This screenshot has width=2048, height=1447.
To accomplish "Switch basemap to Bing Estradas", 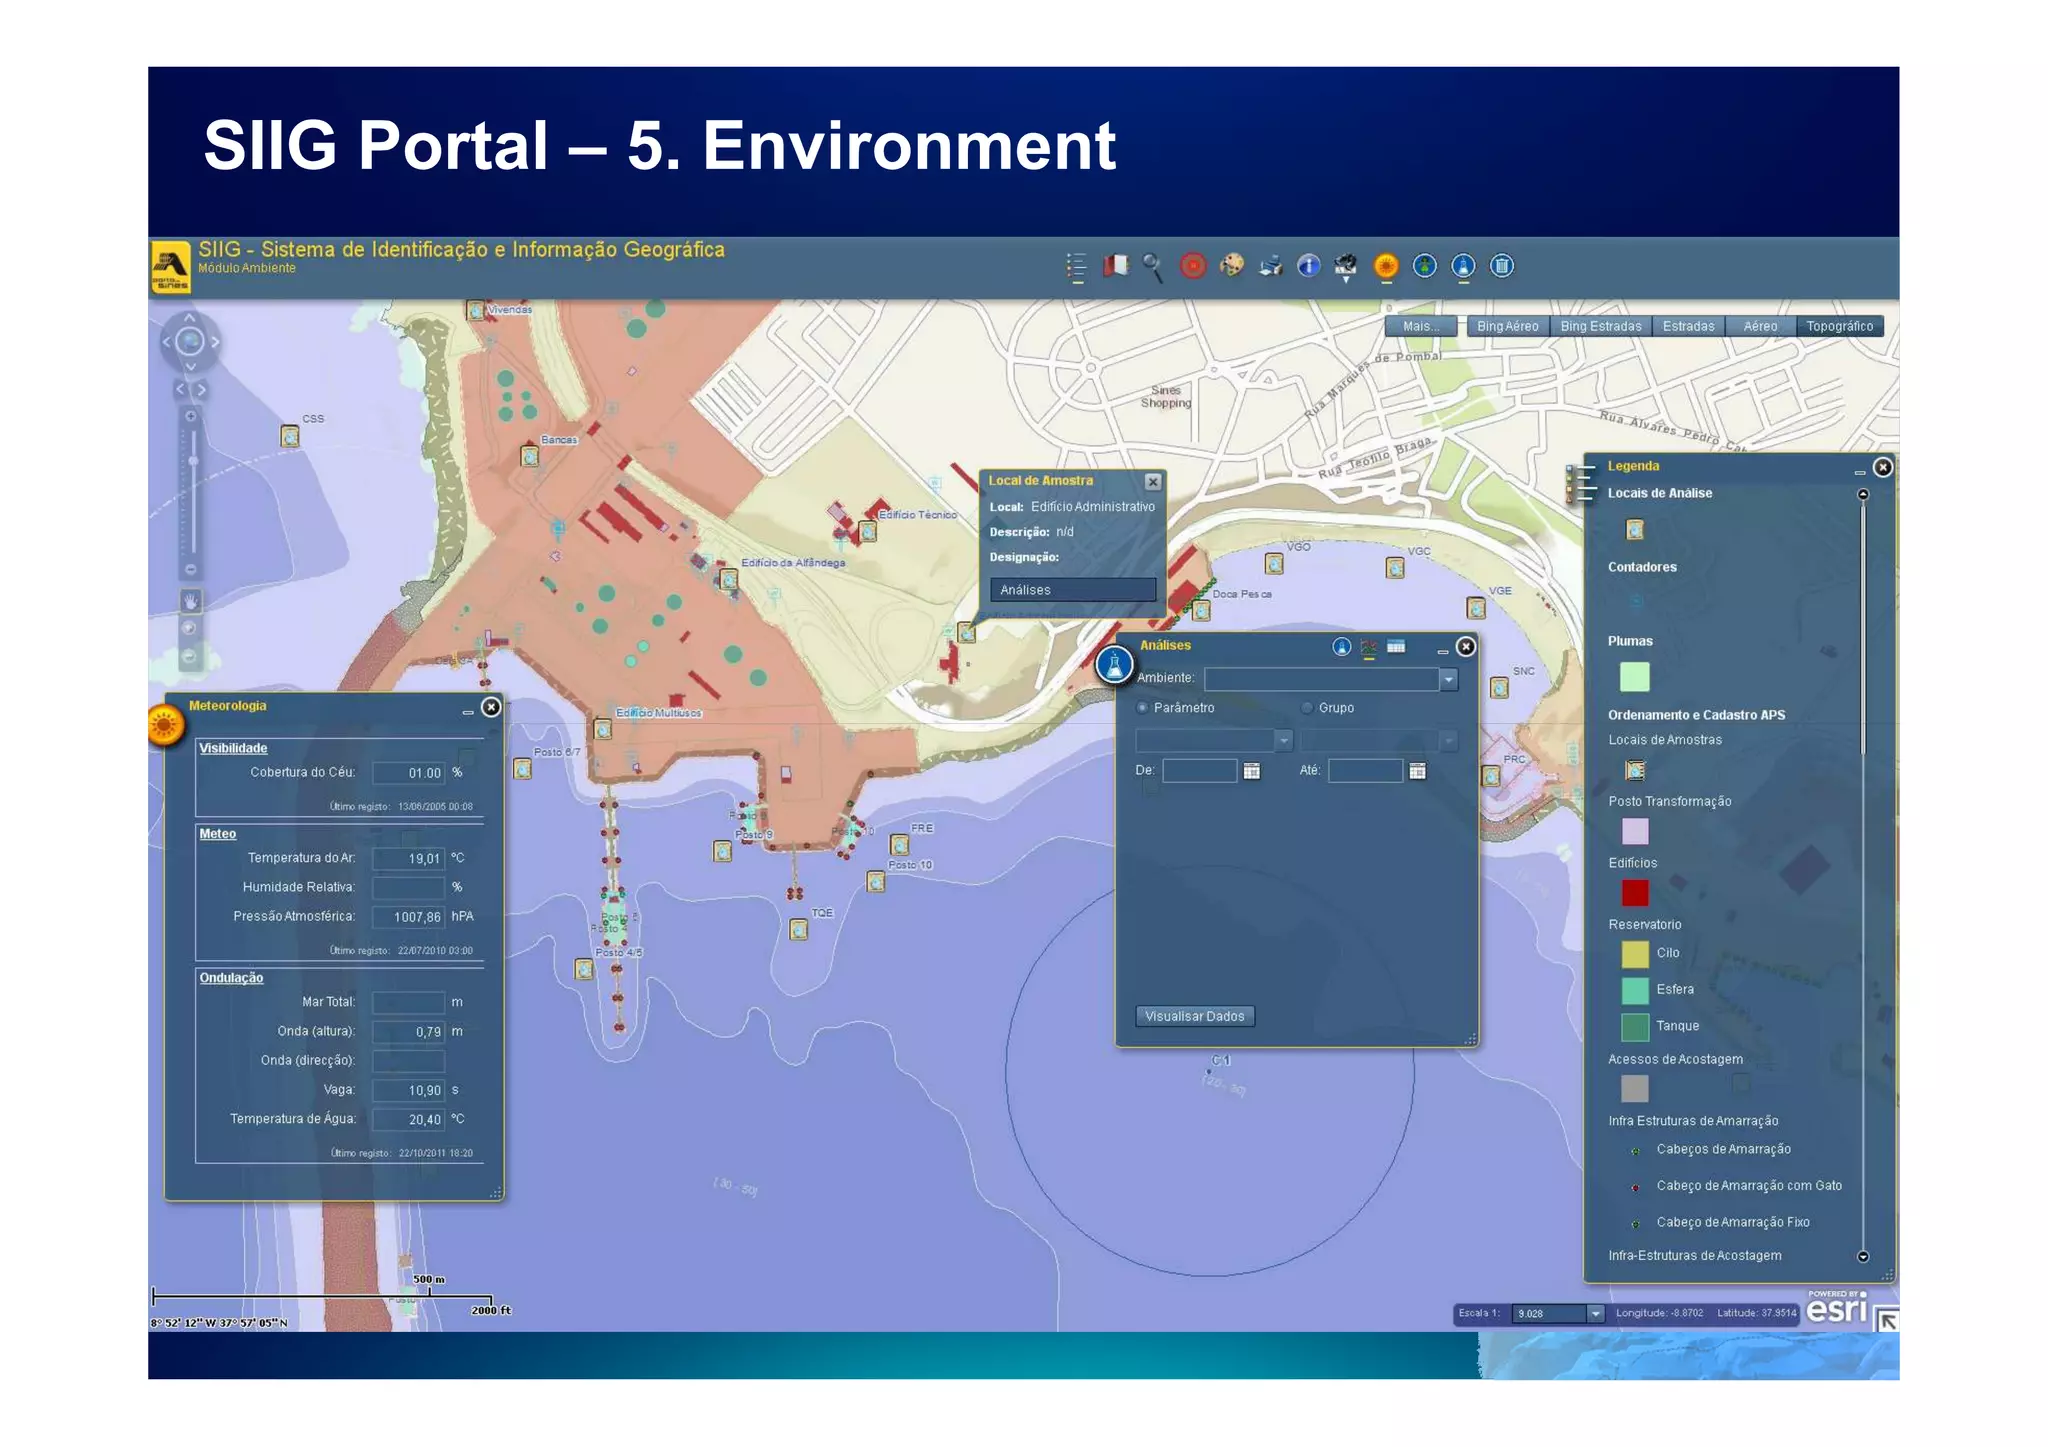I will tap(1600, 326).
